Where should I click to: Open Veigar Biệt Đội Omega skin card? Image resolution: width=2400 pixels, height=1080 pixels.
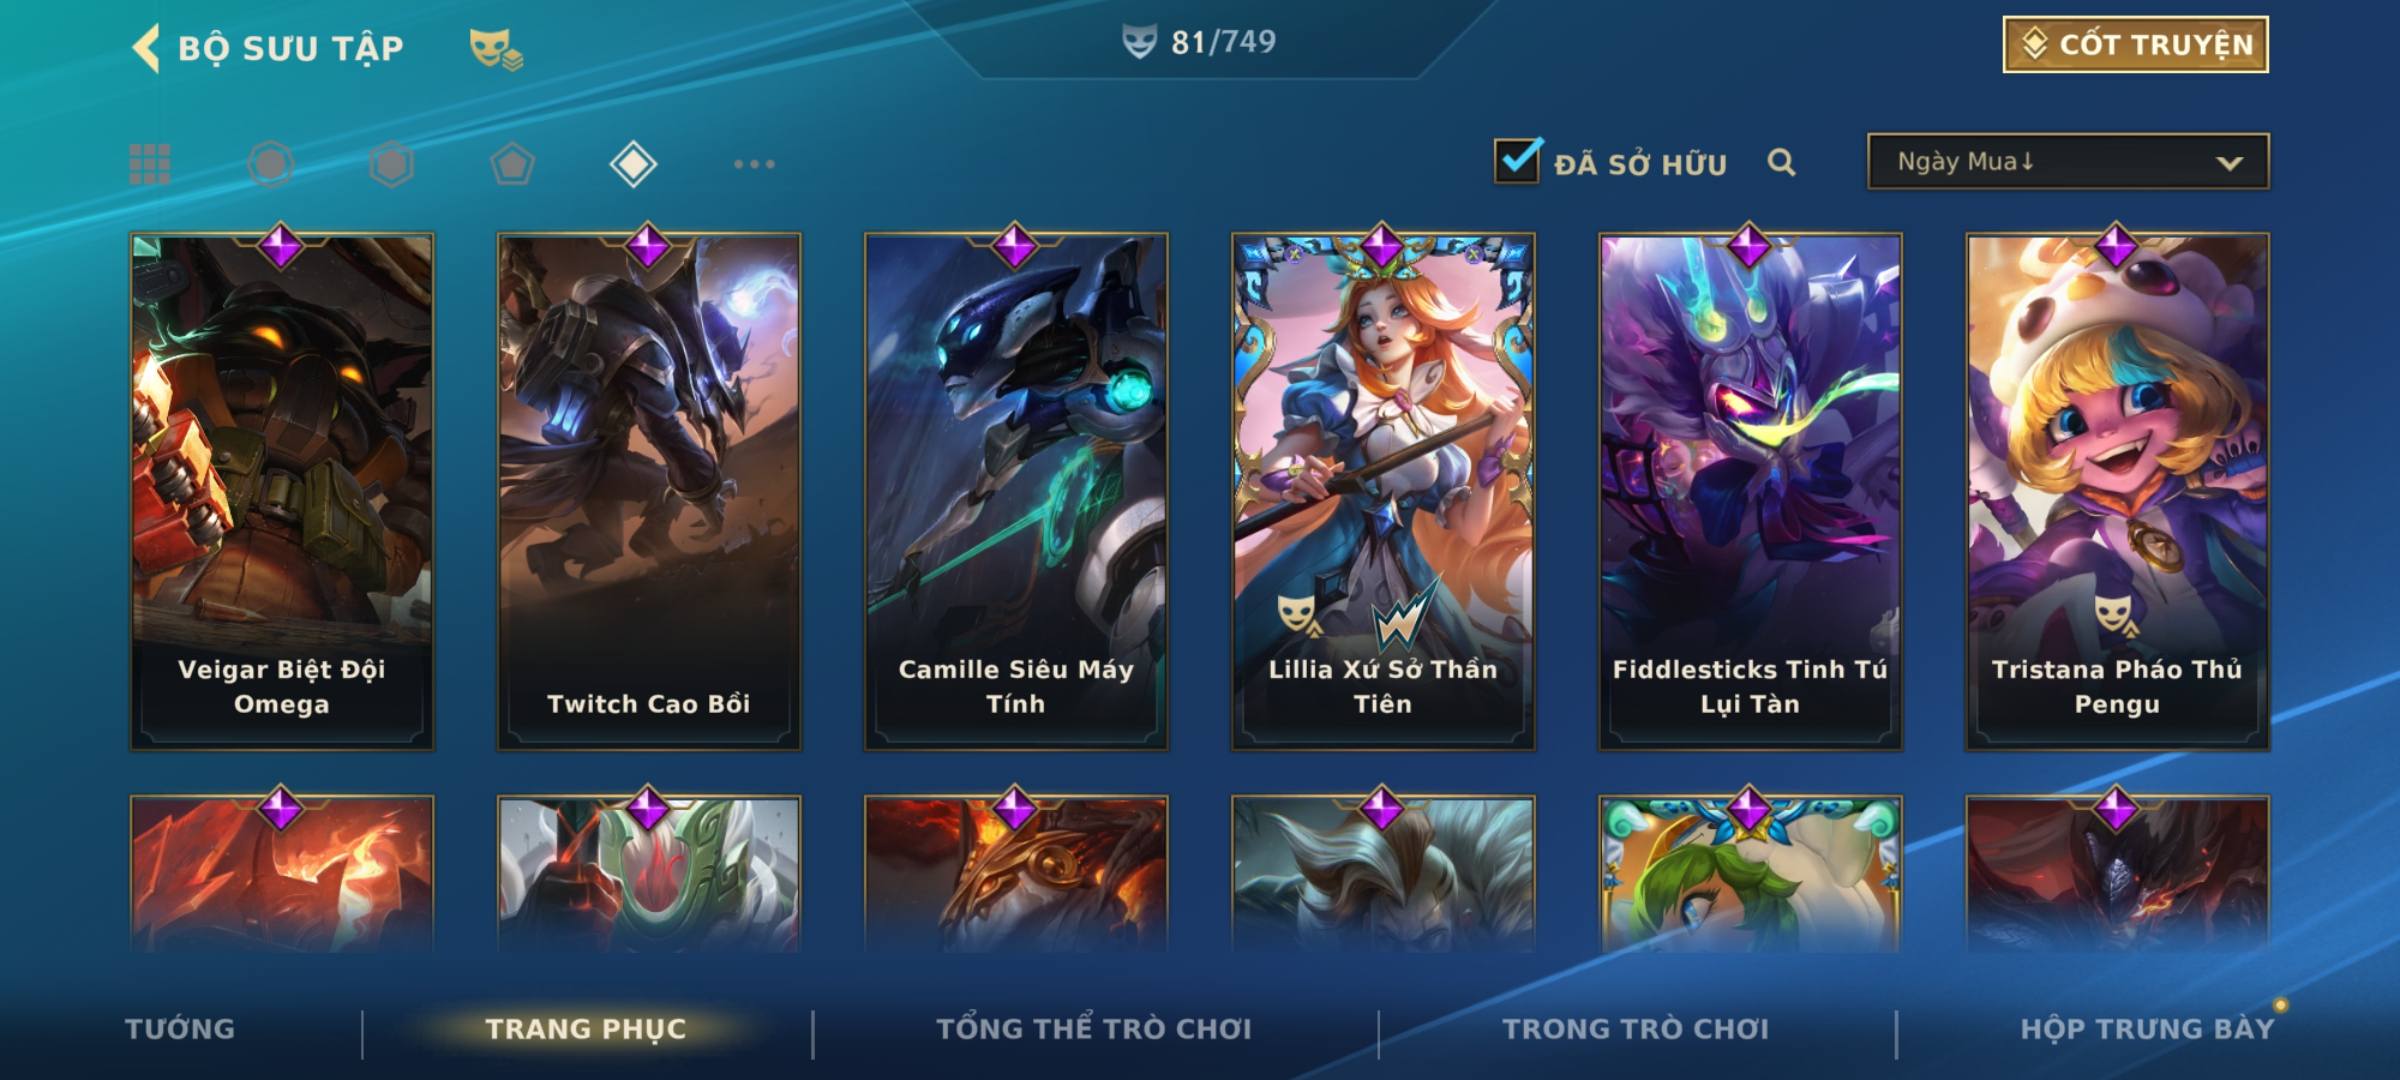(x=282, y=491)
